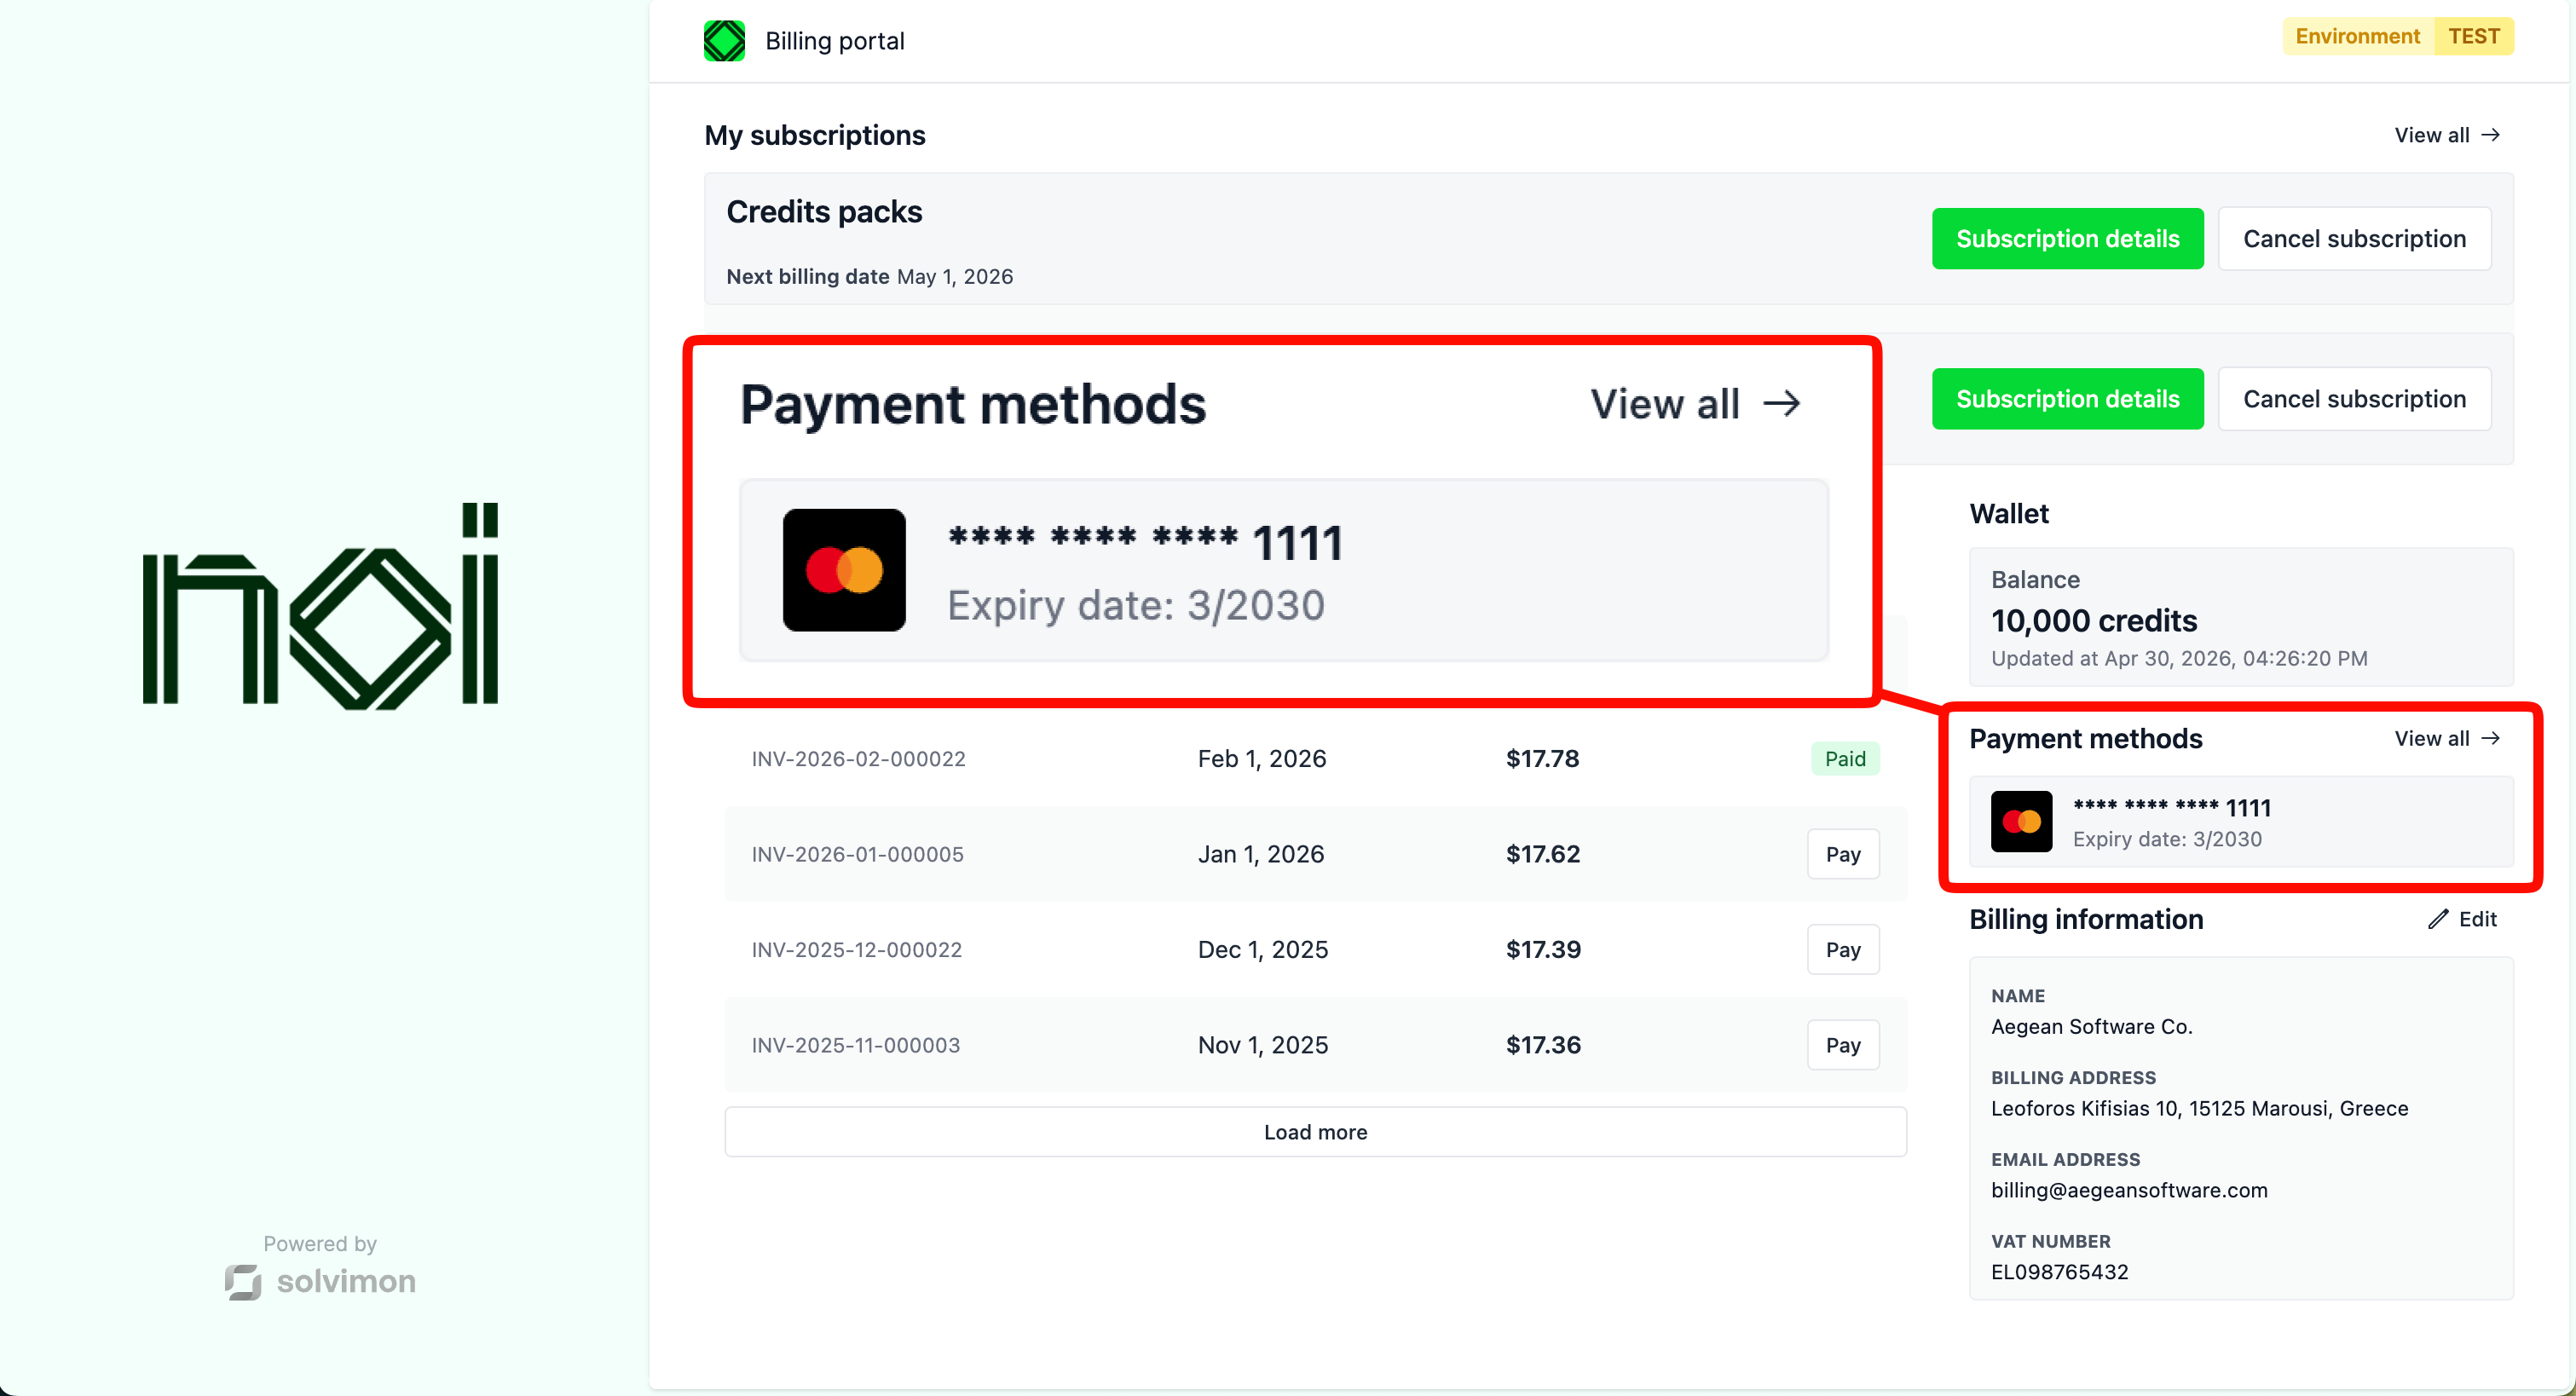
Task: Open Subscription details for the second subscription
Action: 2067,399
